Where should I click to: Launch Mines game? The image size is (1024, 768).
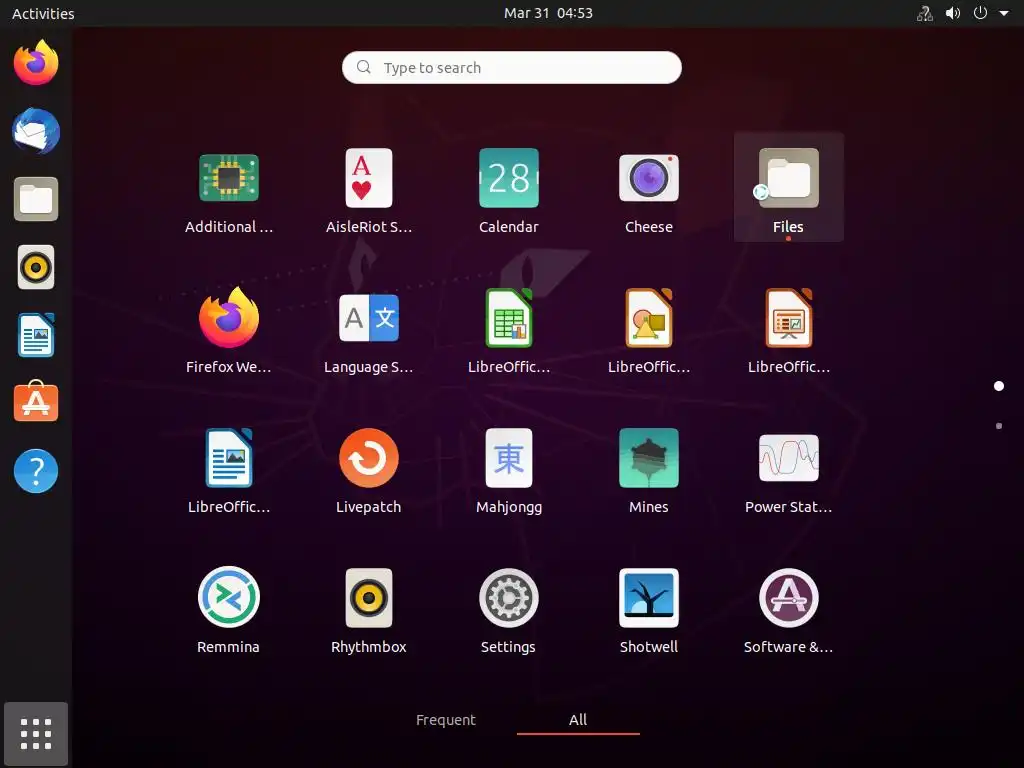click(648, 457)
